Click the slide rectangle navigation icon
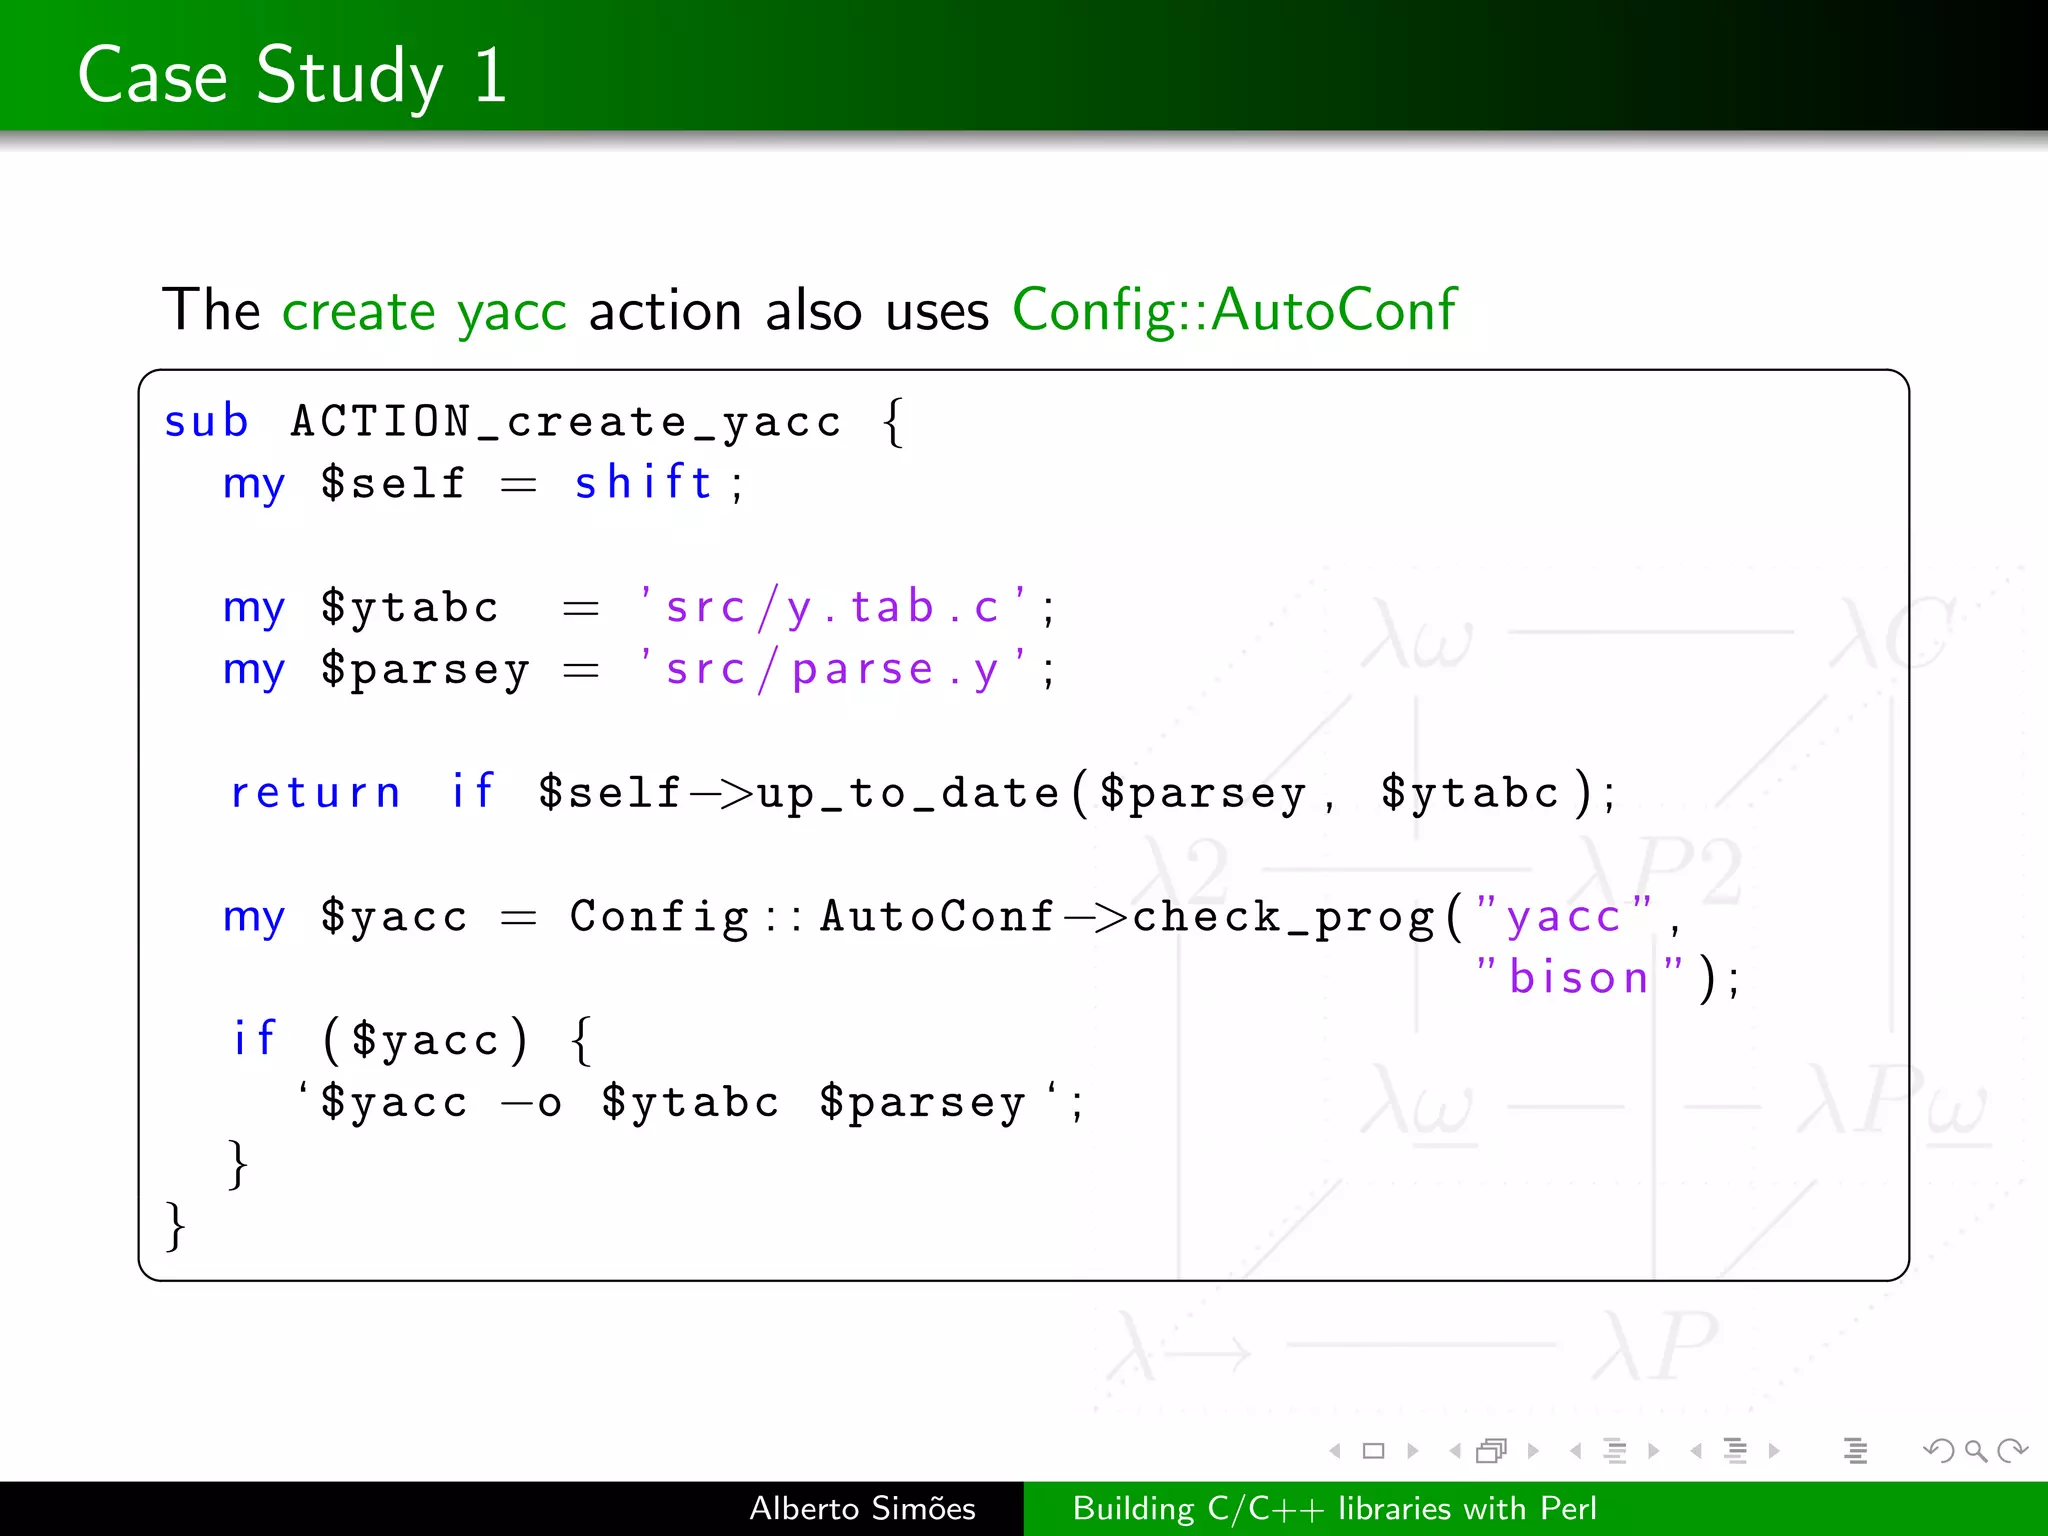The image size is (2048, 1536). click(x=1374, y=1451)
